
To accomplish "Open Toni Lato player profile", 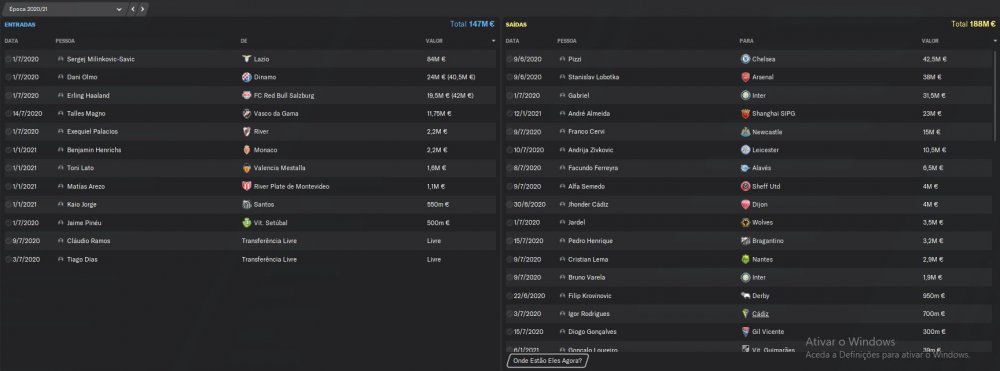I will click(80, 168).
